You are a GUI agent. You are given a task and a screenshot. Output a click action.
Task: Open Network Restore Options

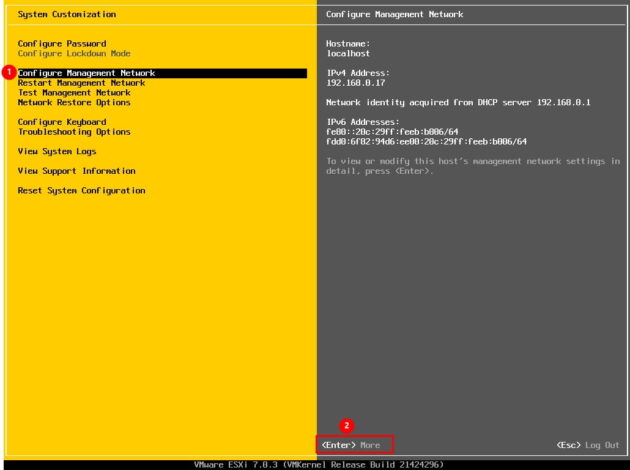pos(74,102)
